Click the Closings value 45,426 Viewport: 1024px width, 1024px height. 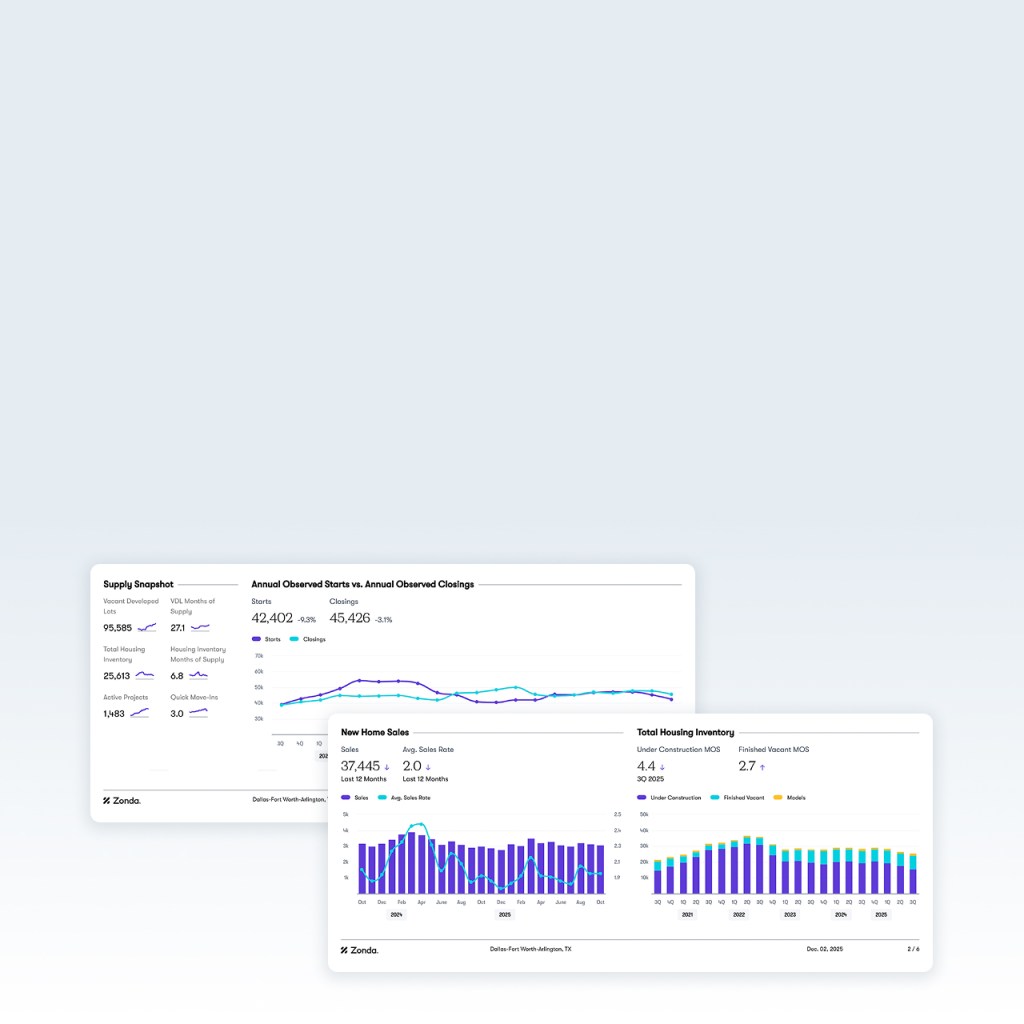(x=350, y=618)
